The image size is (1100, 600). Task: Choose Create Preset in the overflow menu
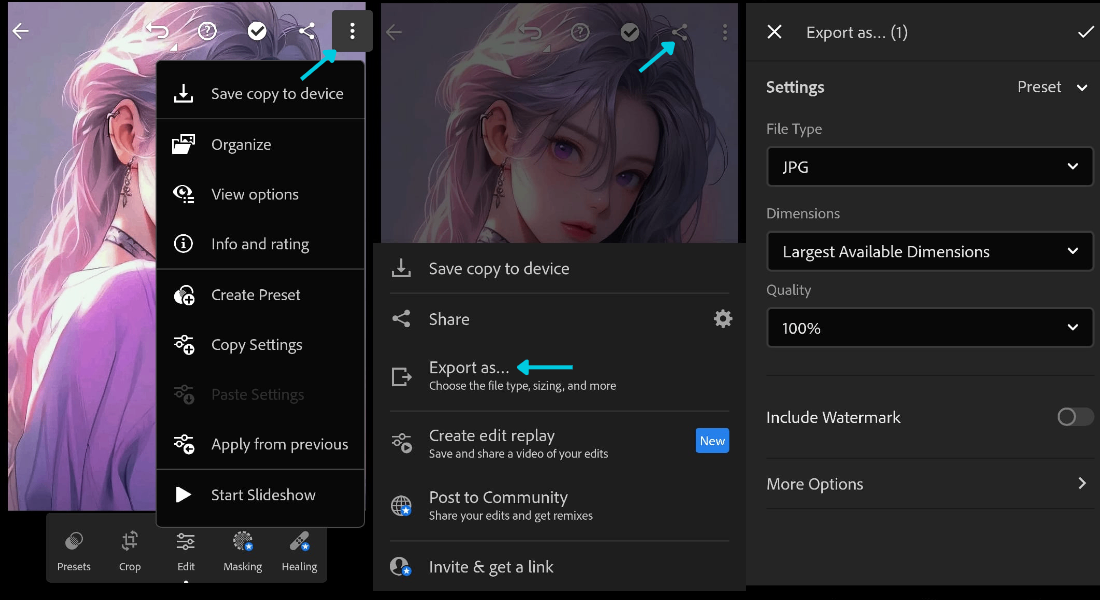click(260, 295)
